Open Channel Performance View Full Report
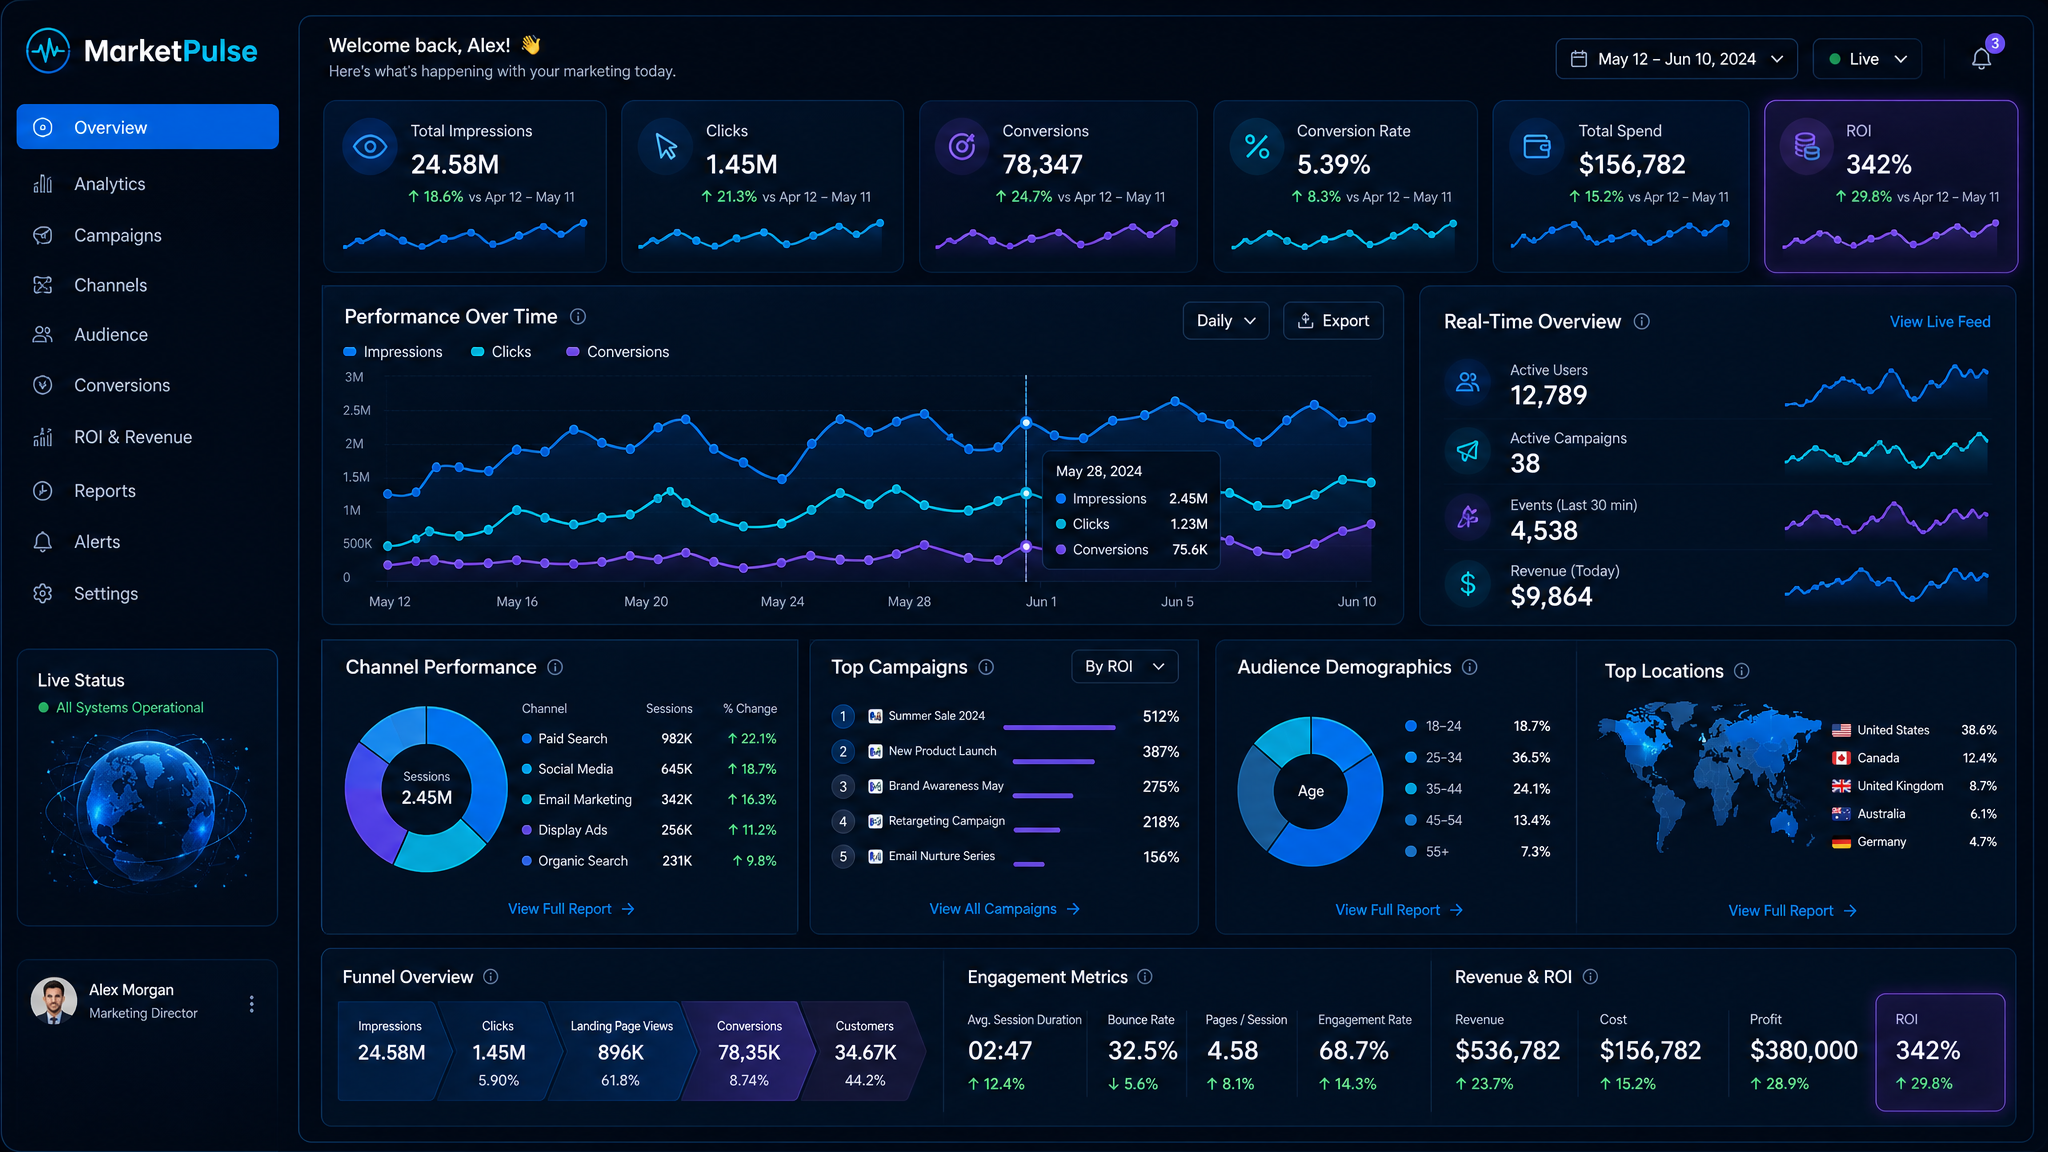Image resolution: width=2048 pixels, height=1152 pixels. point(571,909)
